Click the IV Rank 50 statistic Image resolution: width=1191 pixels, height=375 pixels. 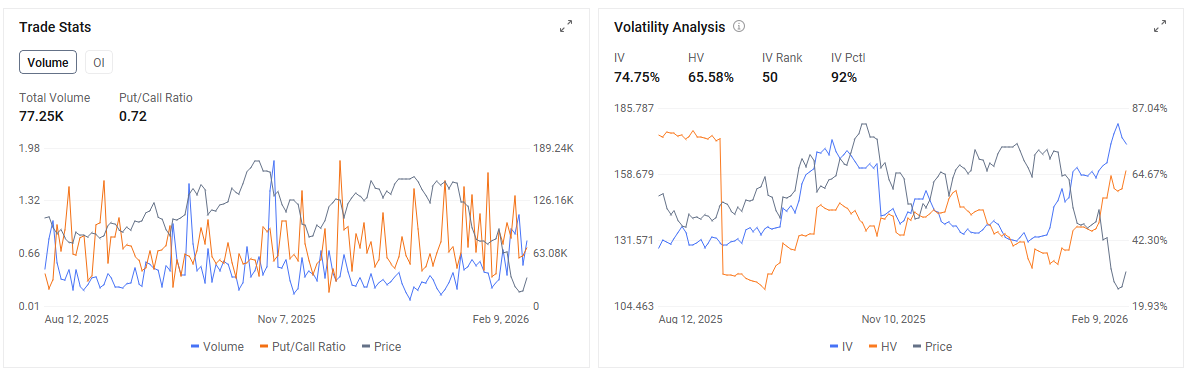[769, 77]
